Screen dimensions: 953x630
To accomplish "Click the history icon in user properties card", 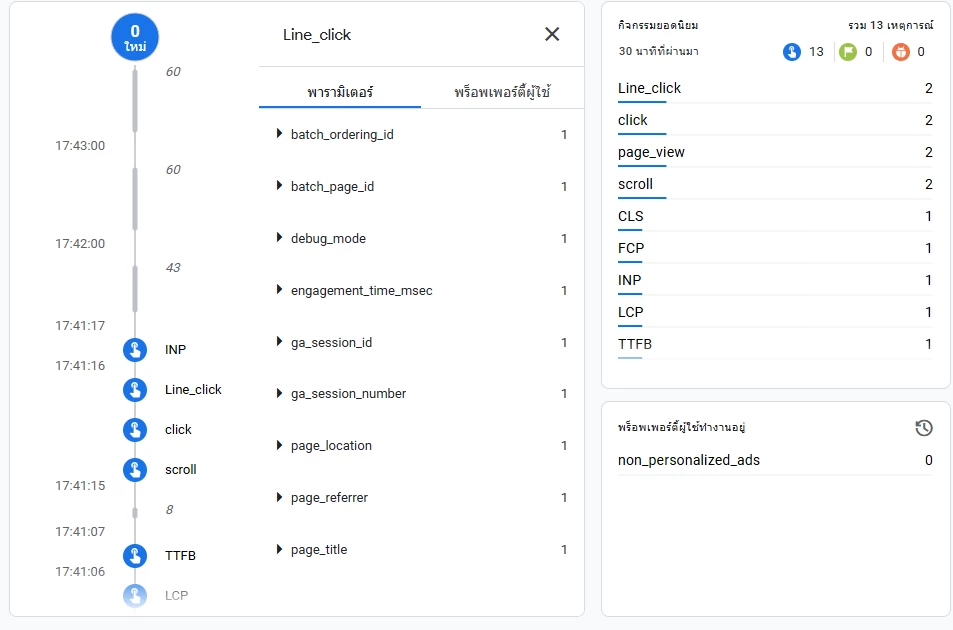I will 924,428.
